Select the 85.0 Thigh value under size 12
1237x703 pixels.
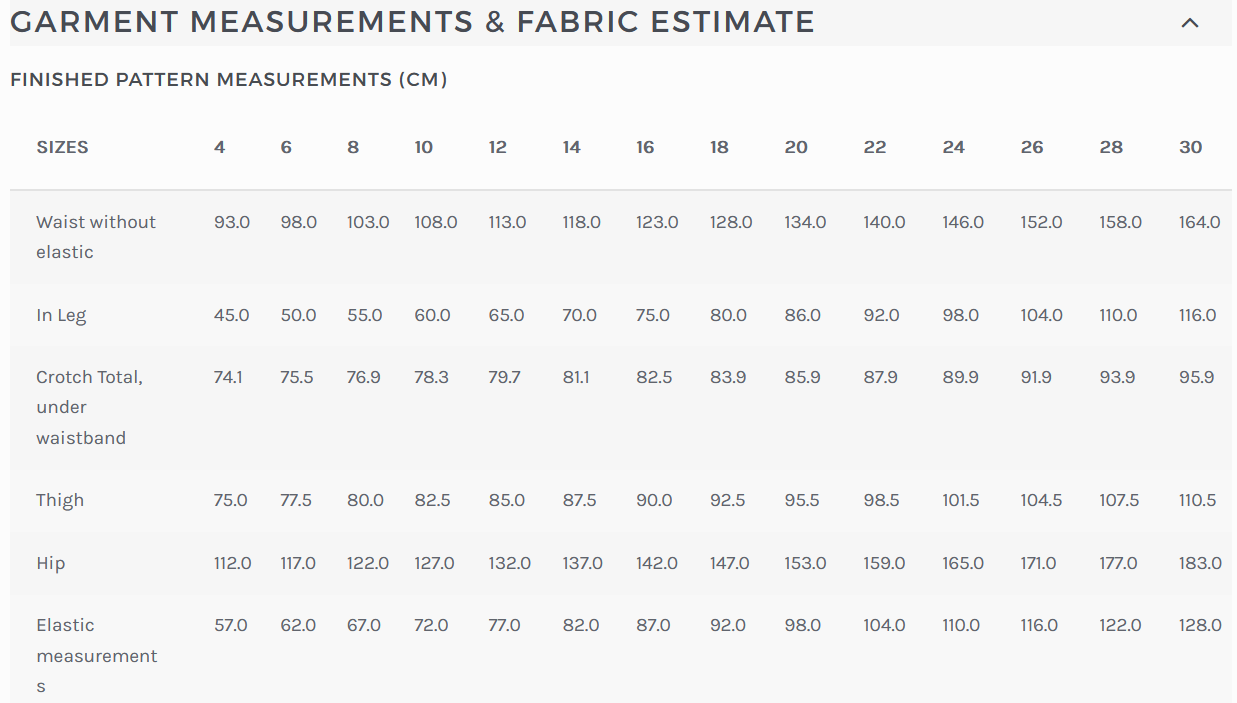pos(506,499)
